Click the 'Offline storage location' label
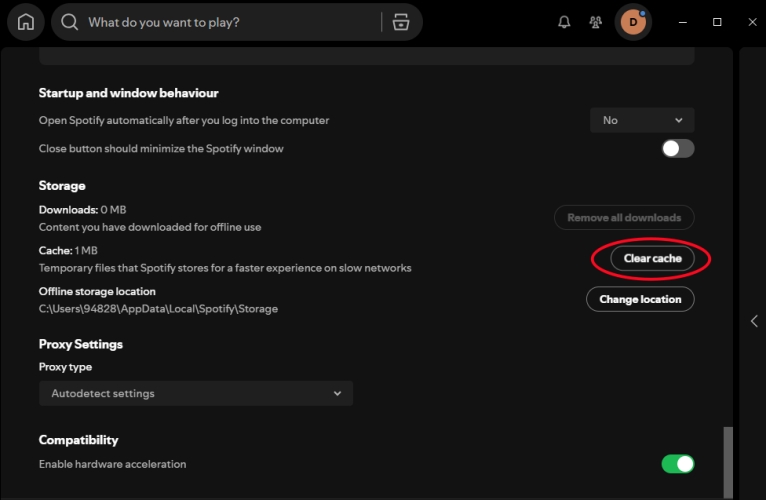The width and height of the screenshot is (766, 500). (x=97, y=291)
